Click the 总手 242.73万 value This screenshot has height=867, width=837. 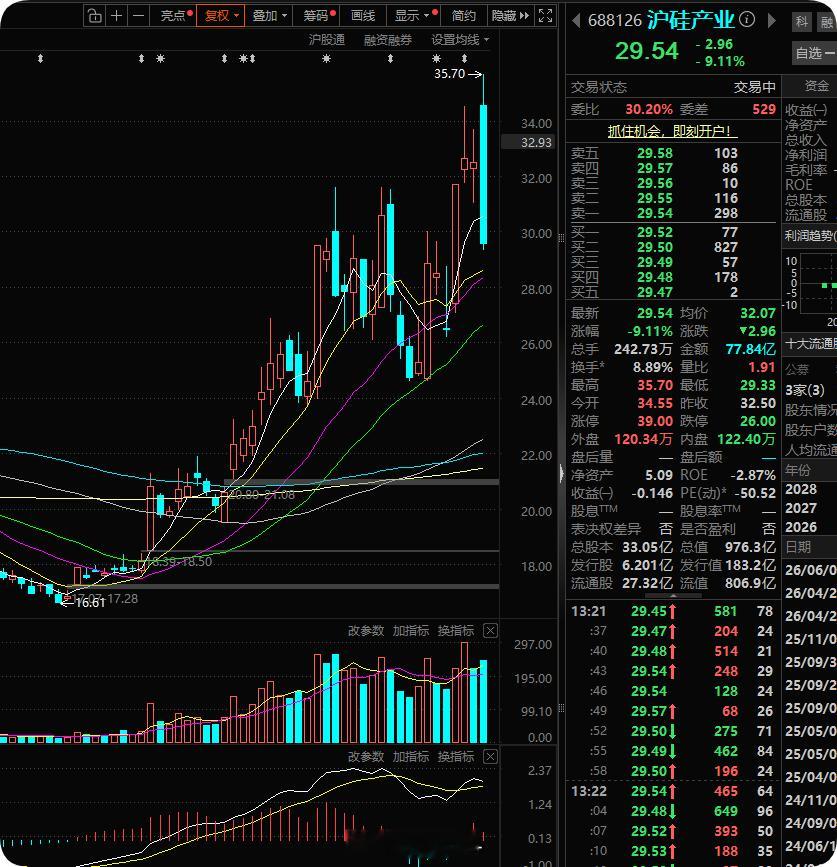click(x=643, y=349)
